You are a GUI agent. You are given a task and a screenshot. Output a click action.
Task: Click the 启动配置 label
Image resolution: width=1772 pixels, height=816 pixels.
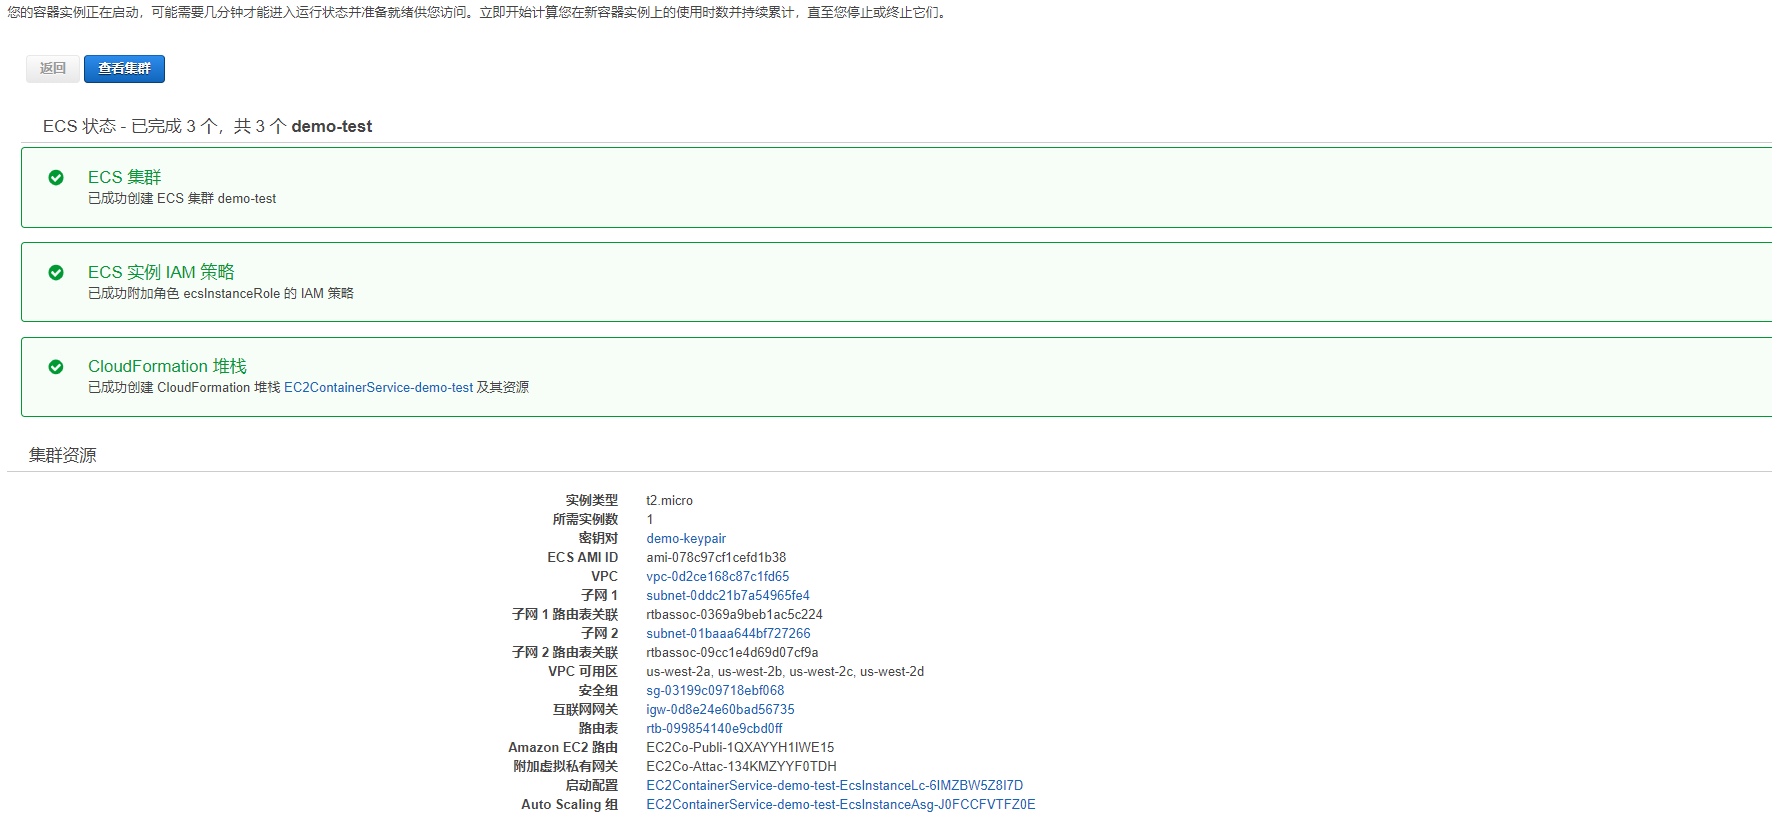[x=592, y=785]
